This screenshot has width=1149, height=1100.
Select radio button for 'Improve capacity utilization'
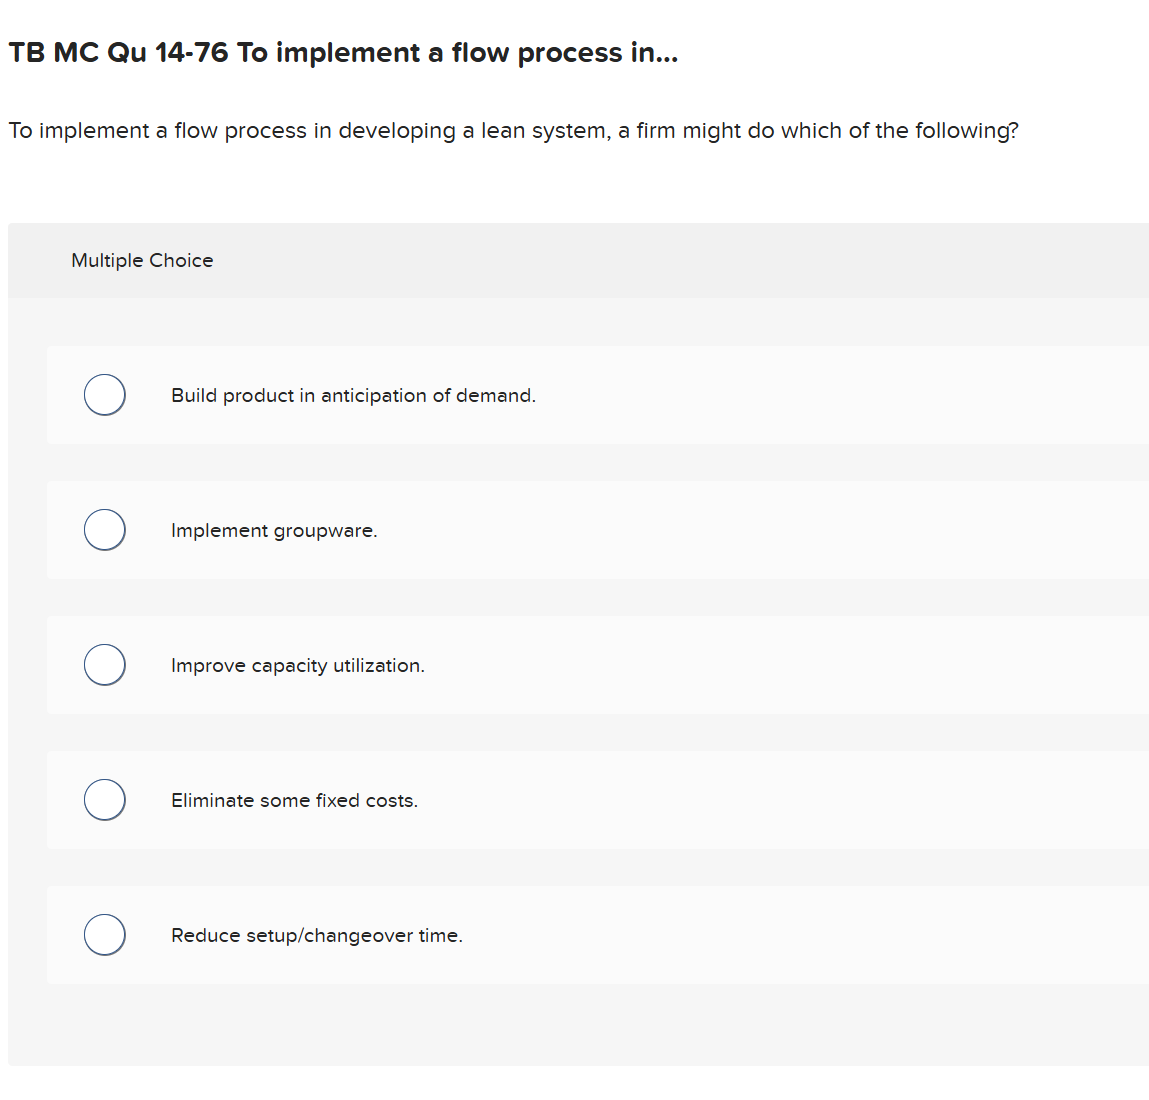click(x=104, y=664)
